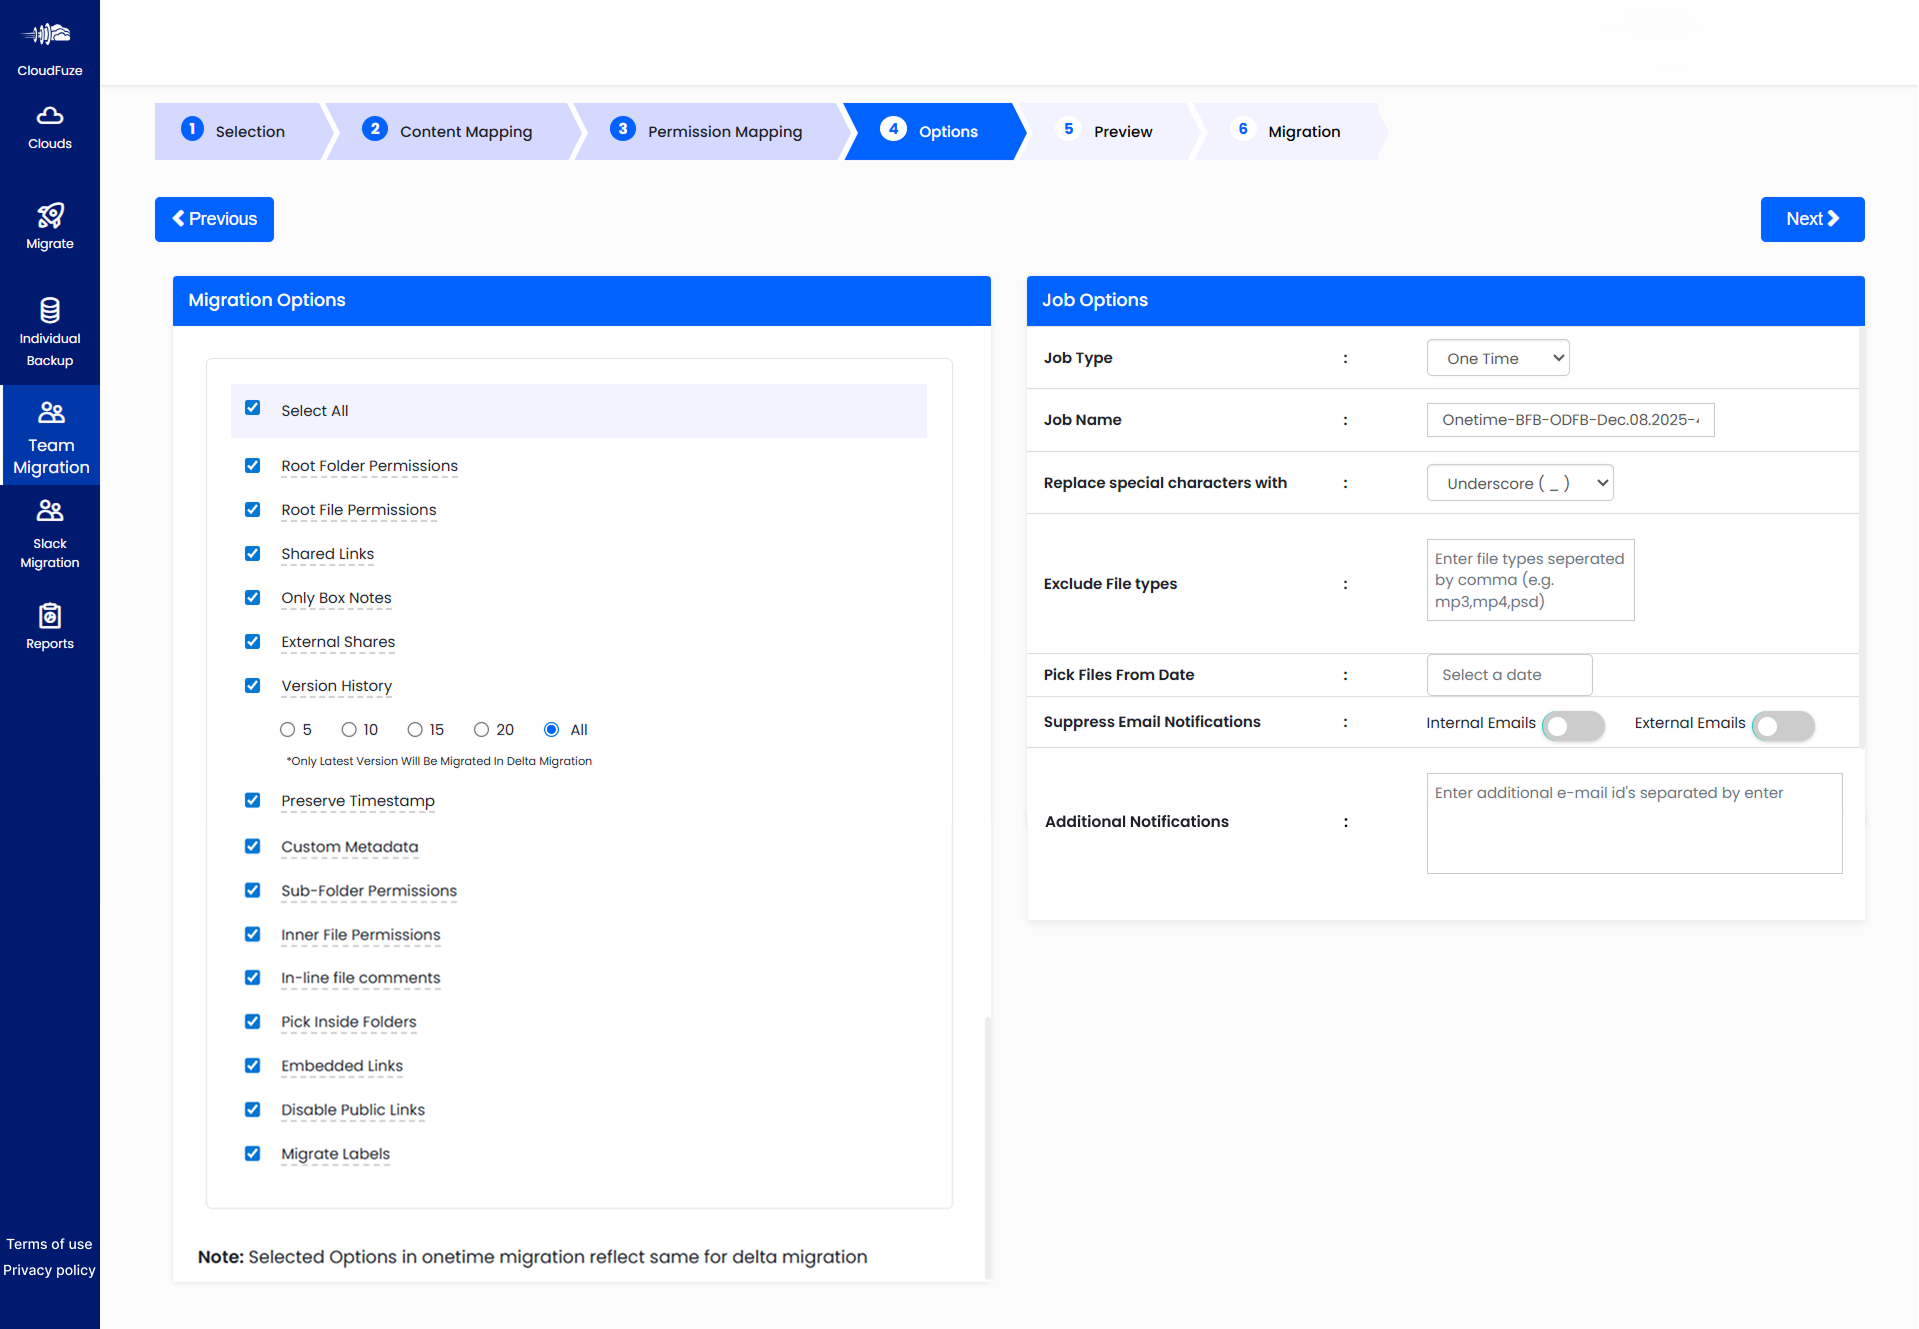Switch to the Preview step
This screenshot has height=1329, width=1919.
(1122, 130)
